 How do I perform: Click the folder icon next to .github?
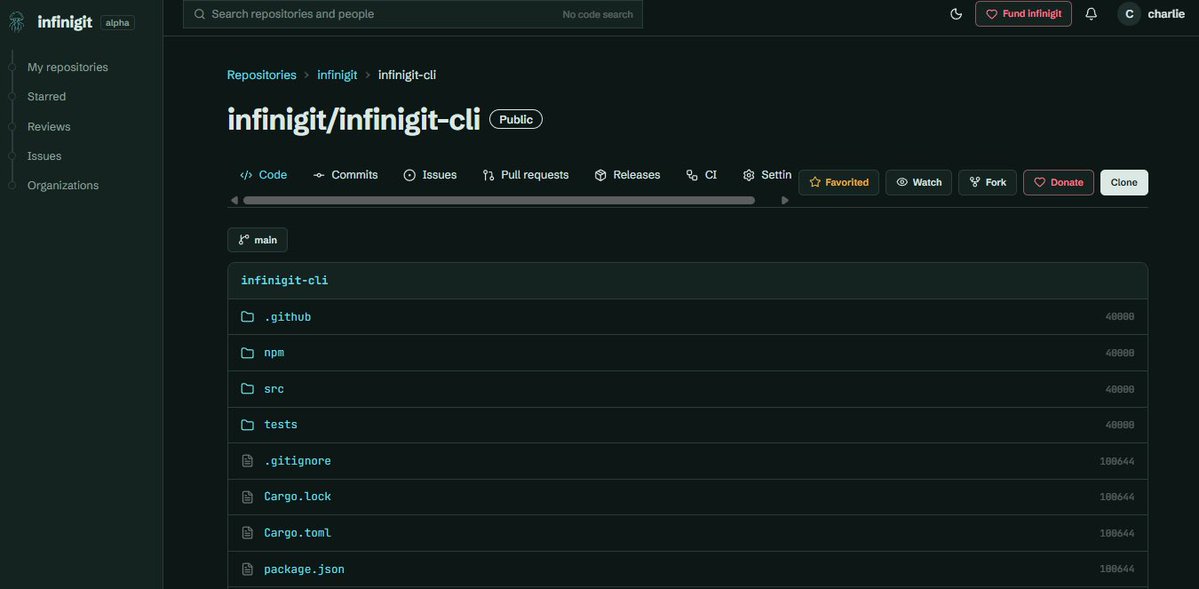[247, 317]
